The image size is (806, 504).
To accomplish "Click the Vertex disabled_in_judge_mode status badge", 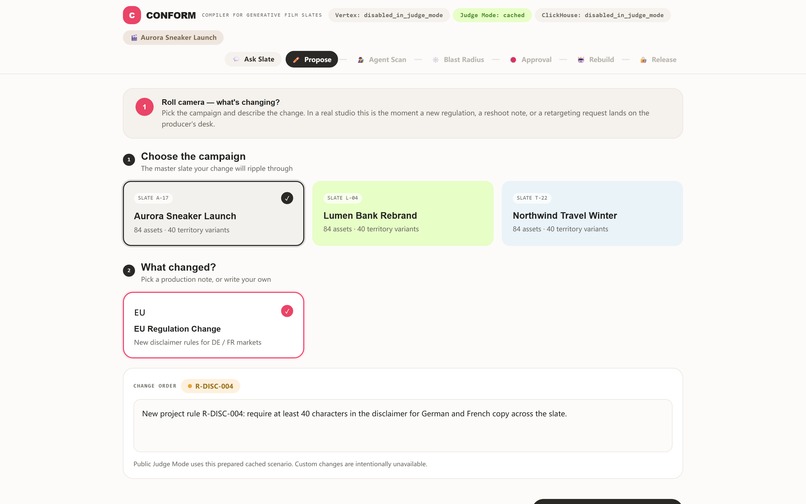I will coord(389,15).
